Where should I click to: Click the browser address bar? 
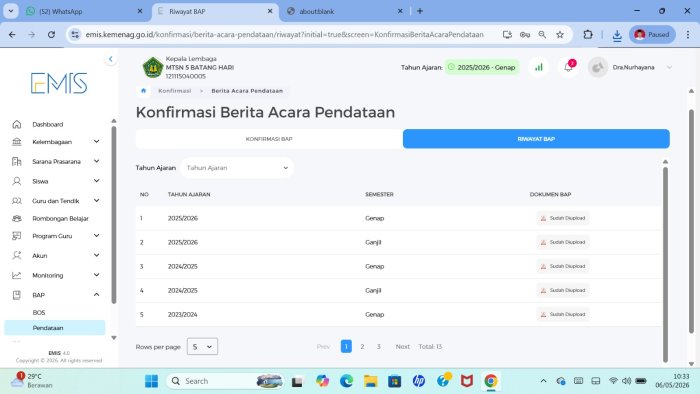[x=284, y=34]
